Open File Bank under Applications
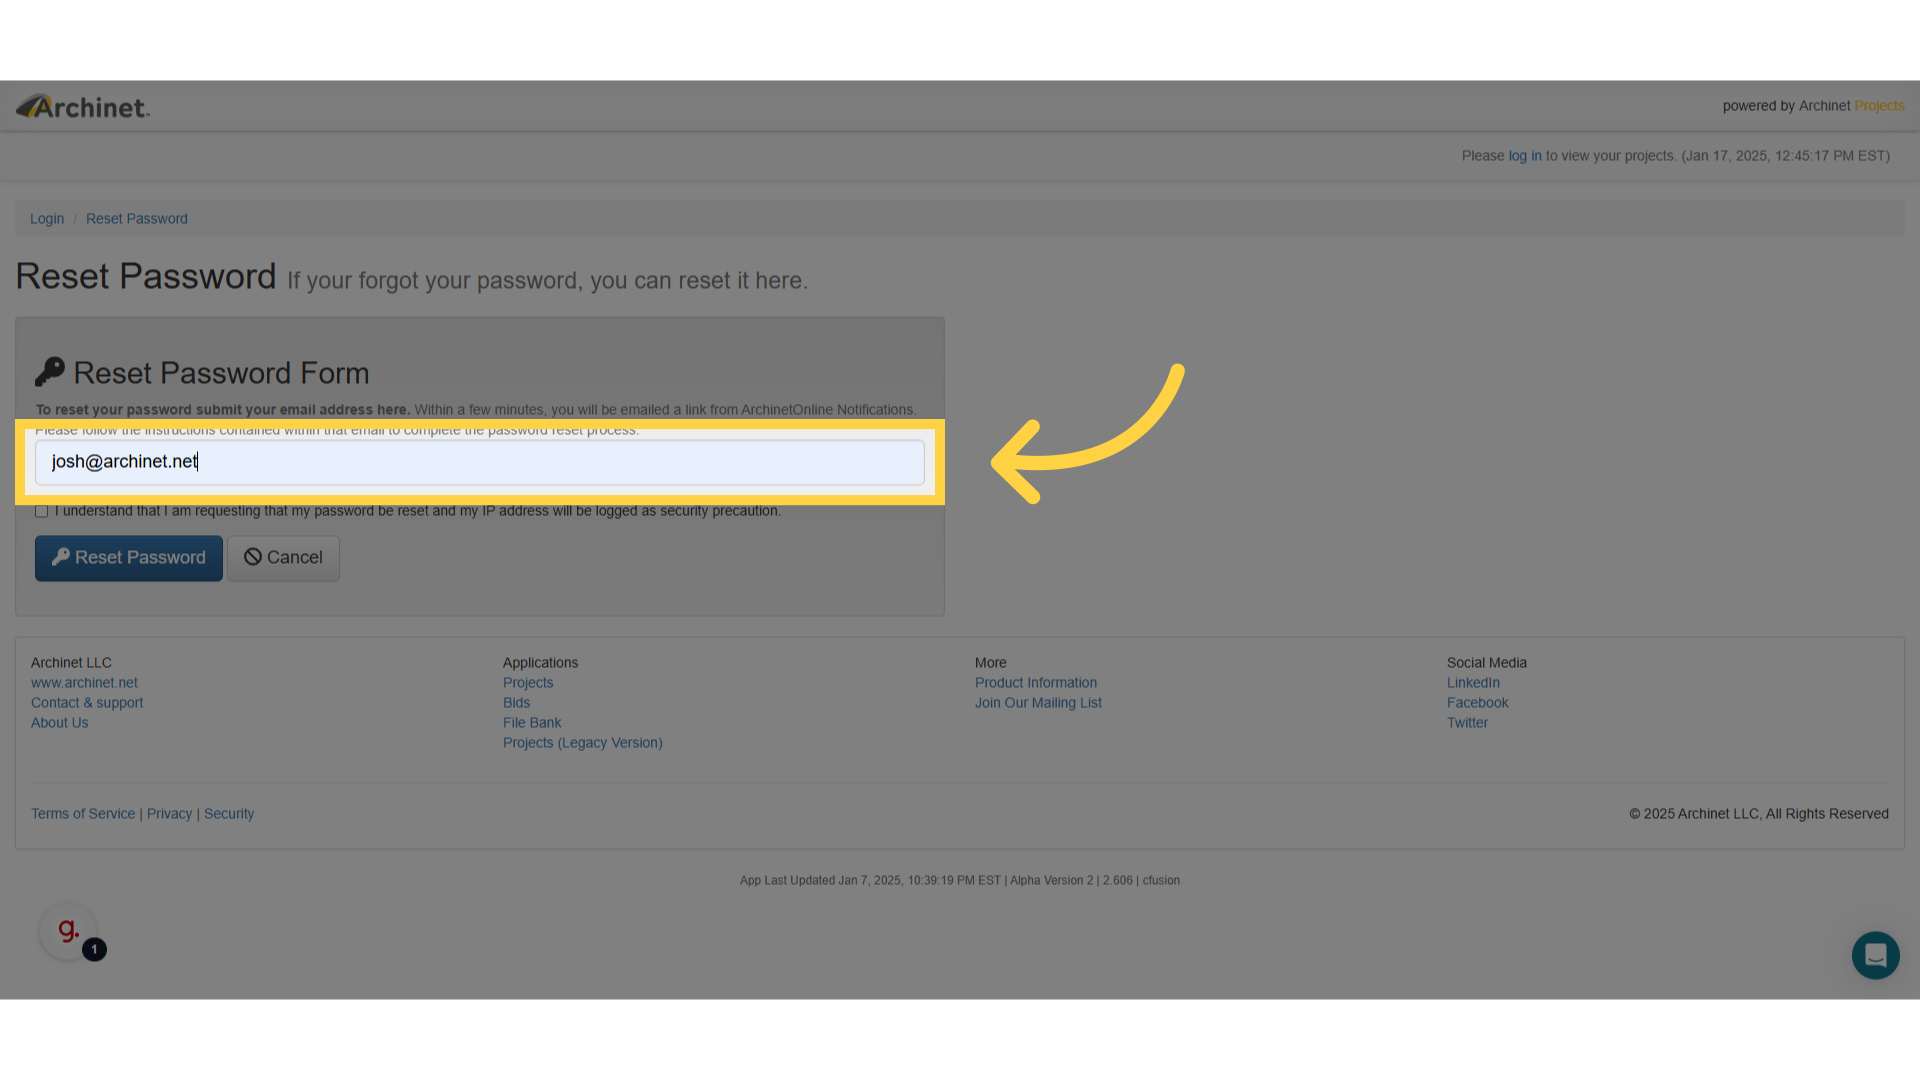This screenshot has height=1080, width=1920. click(x=532, y=722)
